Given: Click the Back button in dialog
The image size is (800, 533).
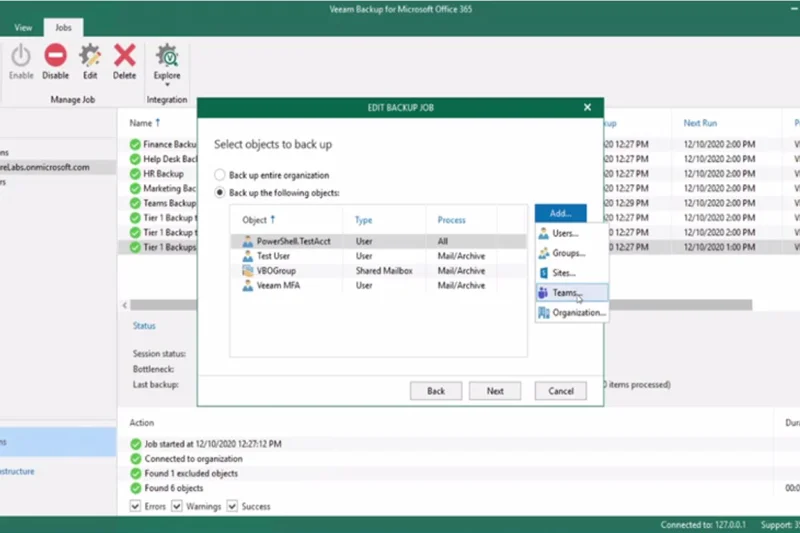Looking at the screenshot, I should (x=436, y=391).
